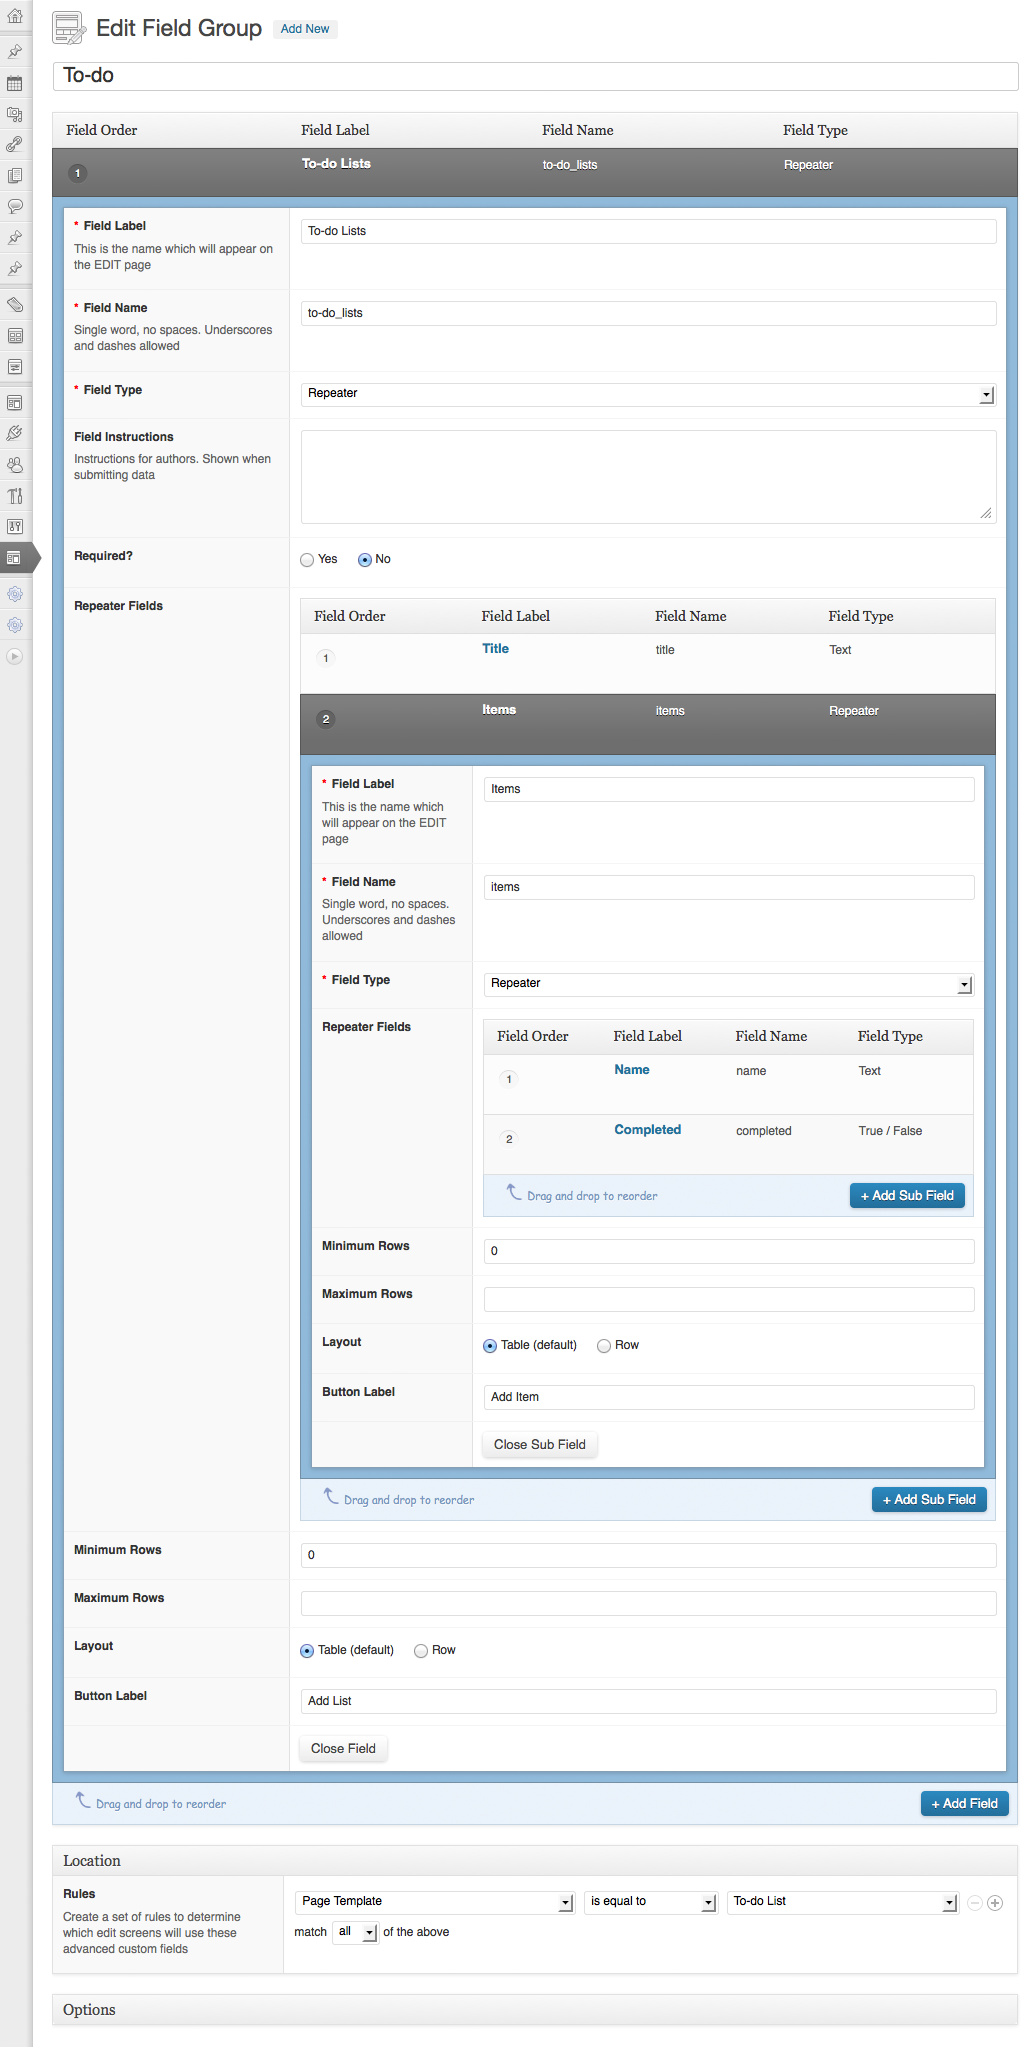Screen dimensions: 1035x2047
Task: Open the Dashboard home icon in sidebar
Action: coord(15,16)
